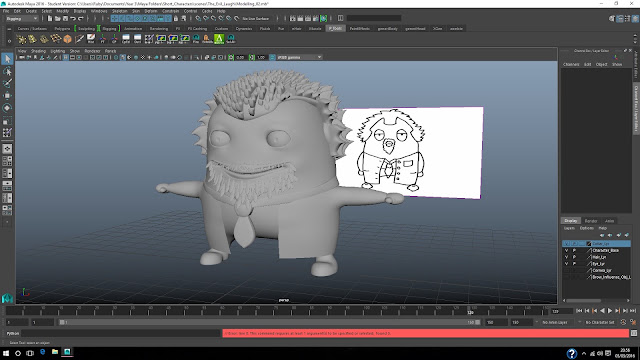Open the Rigging menu set dropdown

[21, 18]
